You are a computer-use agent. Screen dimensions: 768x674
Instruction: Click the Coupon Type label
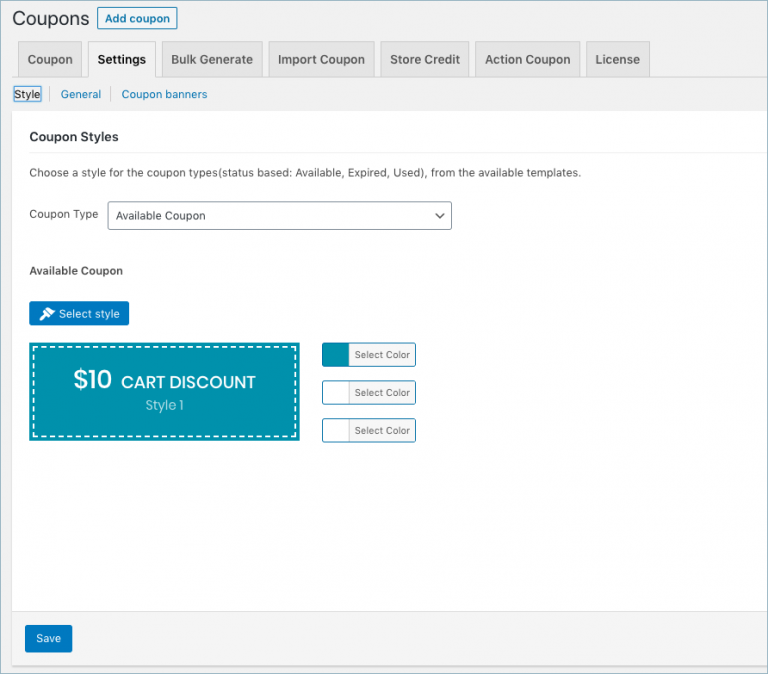(x=64, y=215)
